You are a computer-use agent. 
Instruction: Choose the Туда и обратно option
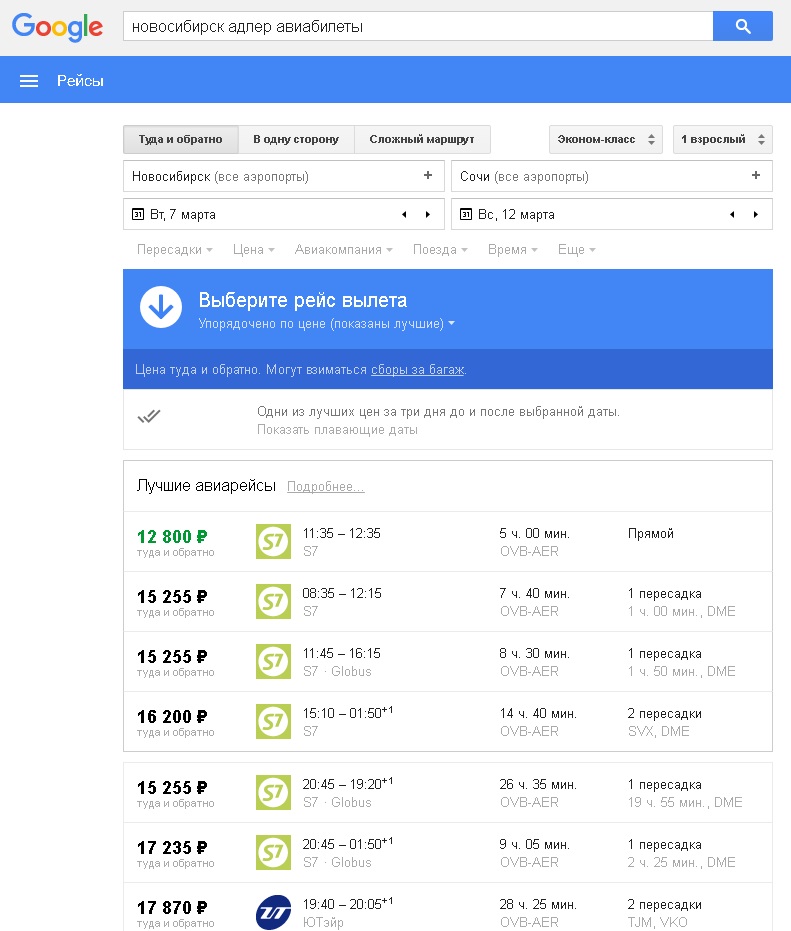pos(181,139)
